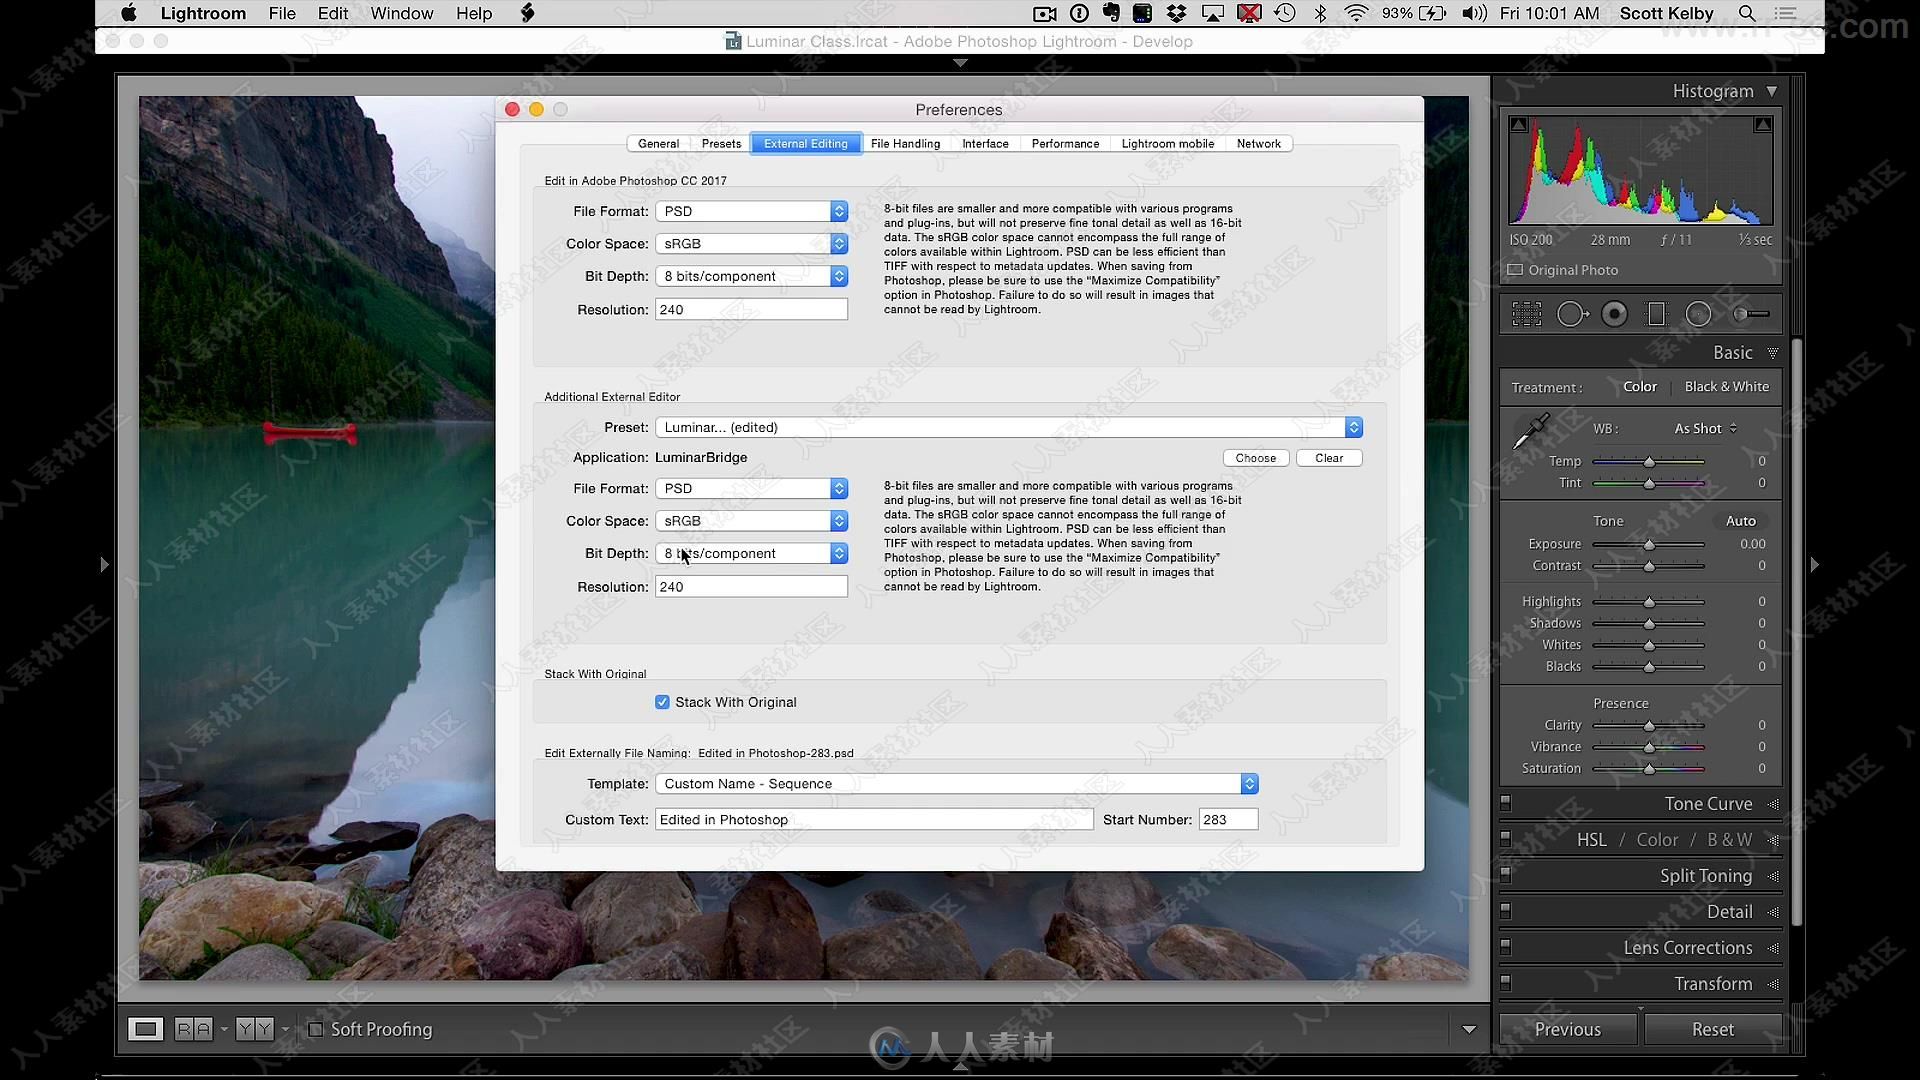Viewport: 1920px width, 1080px height.
Task: Select the Adjustment Brush tool
Action: click(x=1750, y=314)
